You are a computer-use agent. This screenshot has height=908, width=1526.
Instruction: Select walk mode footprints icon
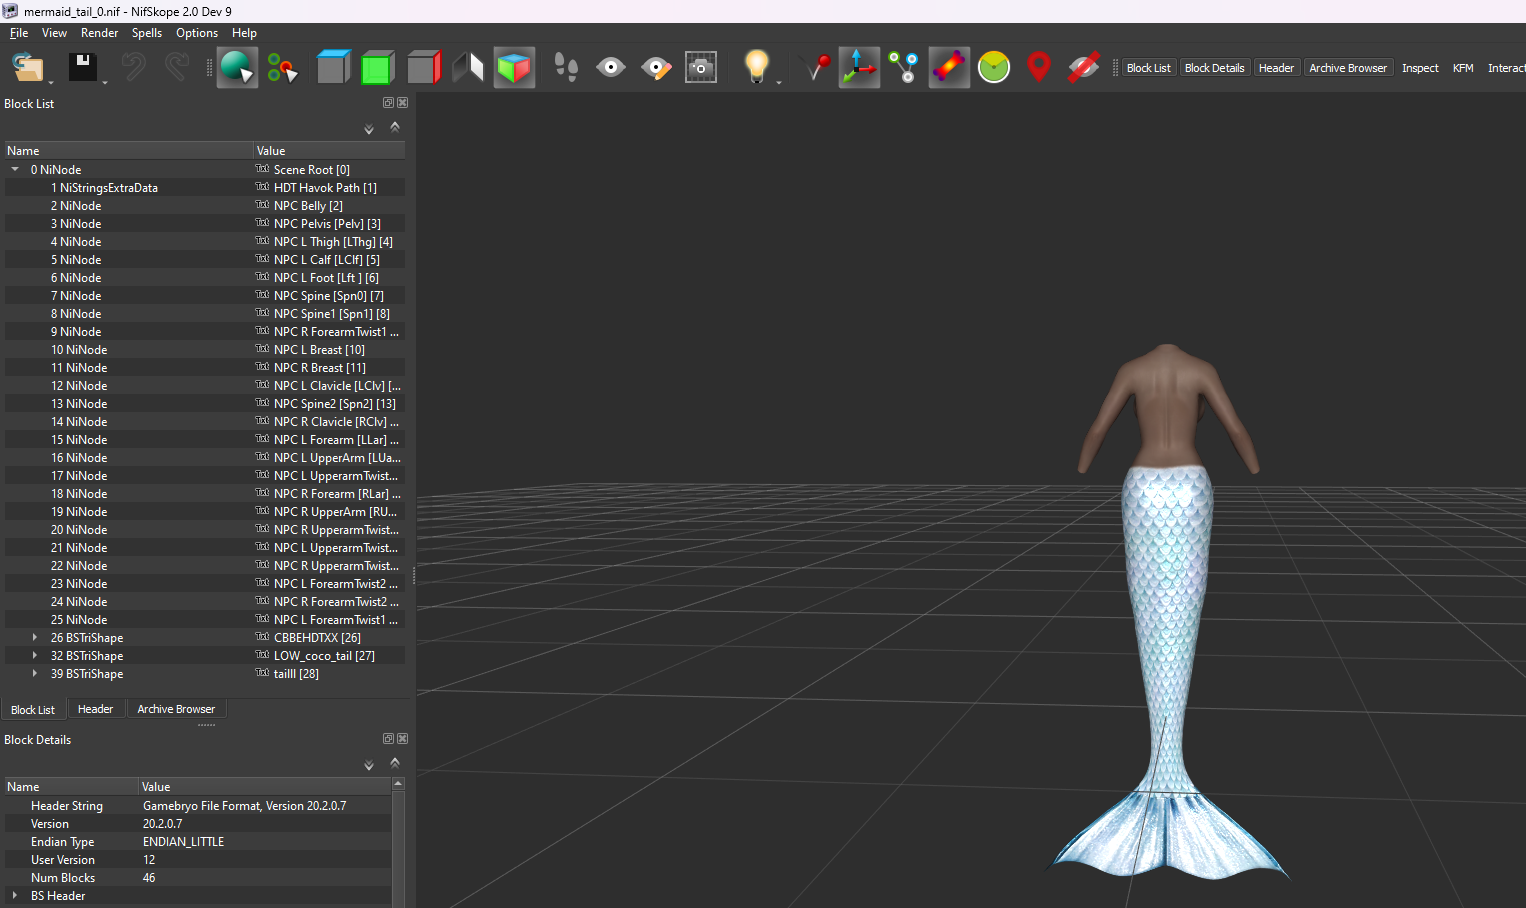tap(566, 68)
